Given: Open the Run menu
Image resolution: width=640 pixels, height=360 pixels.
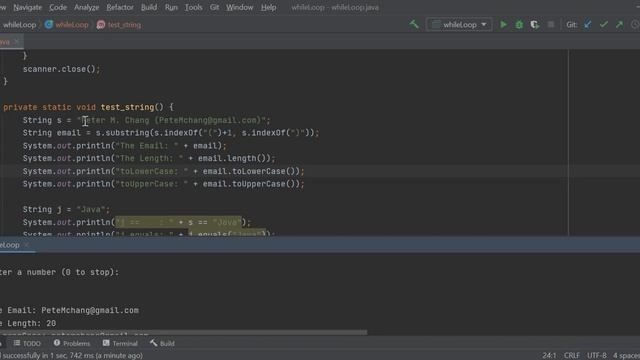Looking at the screenshot, I should (x=171, y=7).
